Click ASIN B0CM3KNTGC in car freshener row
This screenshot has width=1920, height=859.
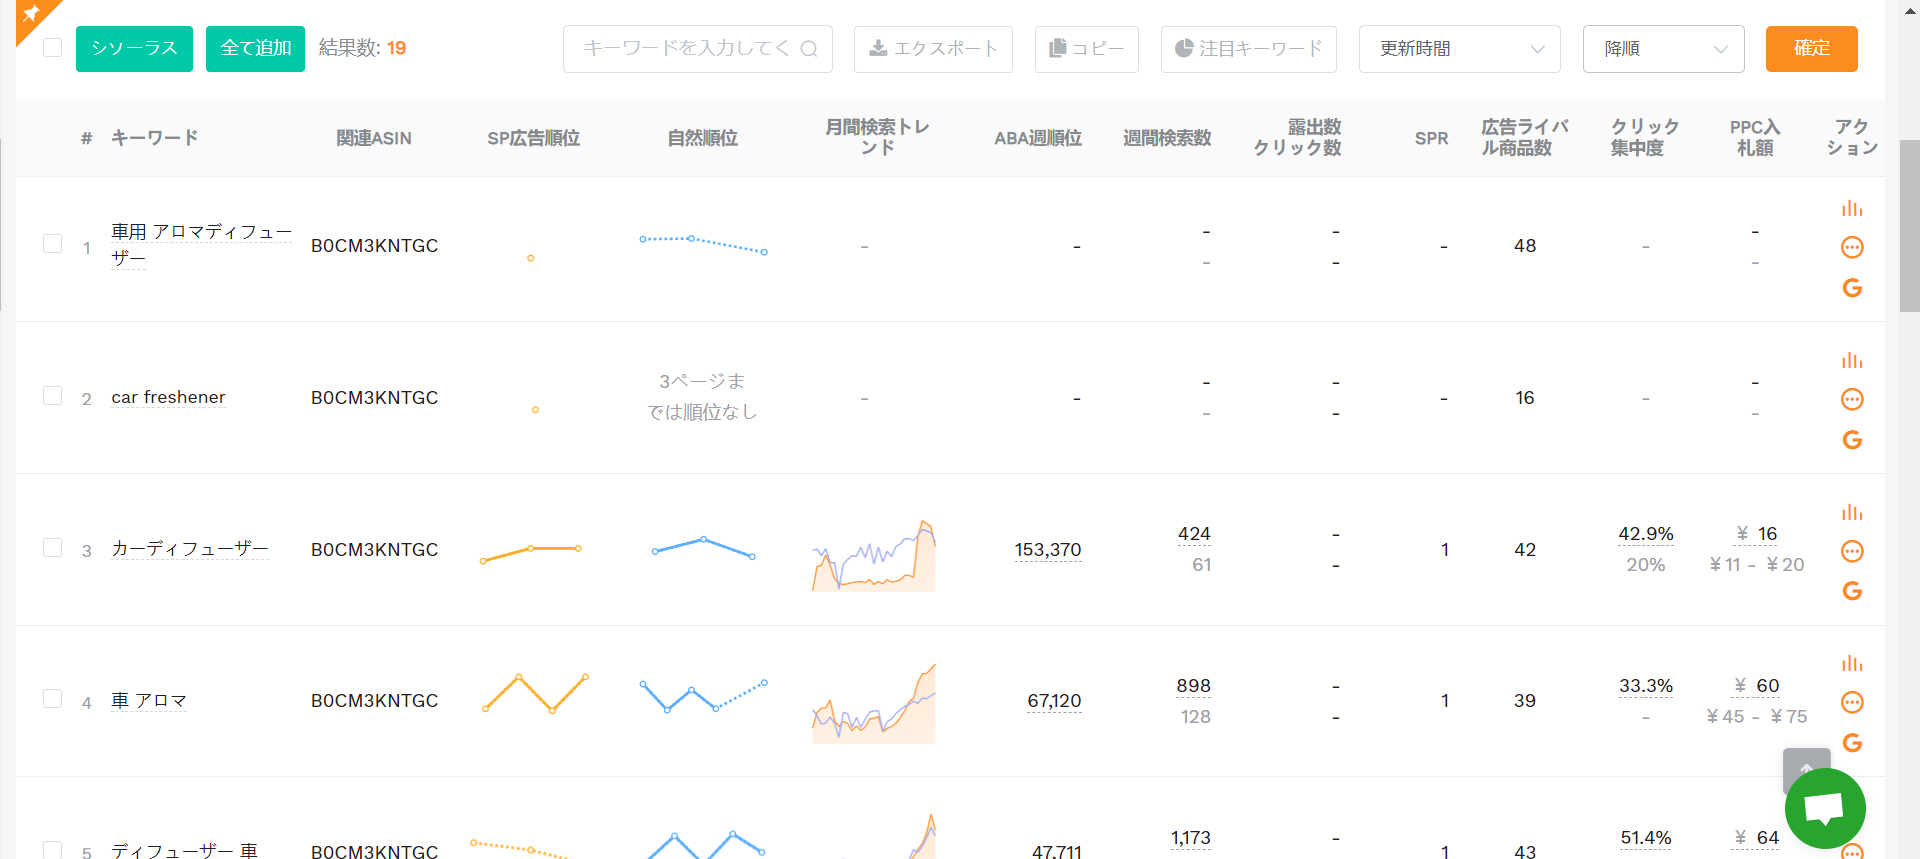pos(374,398)
